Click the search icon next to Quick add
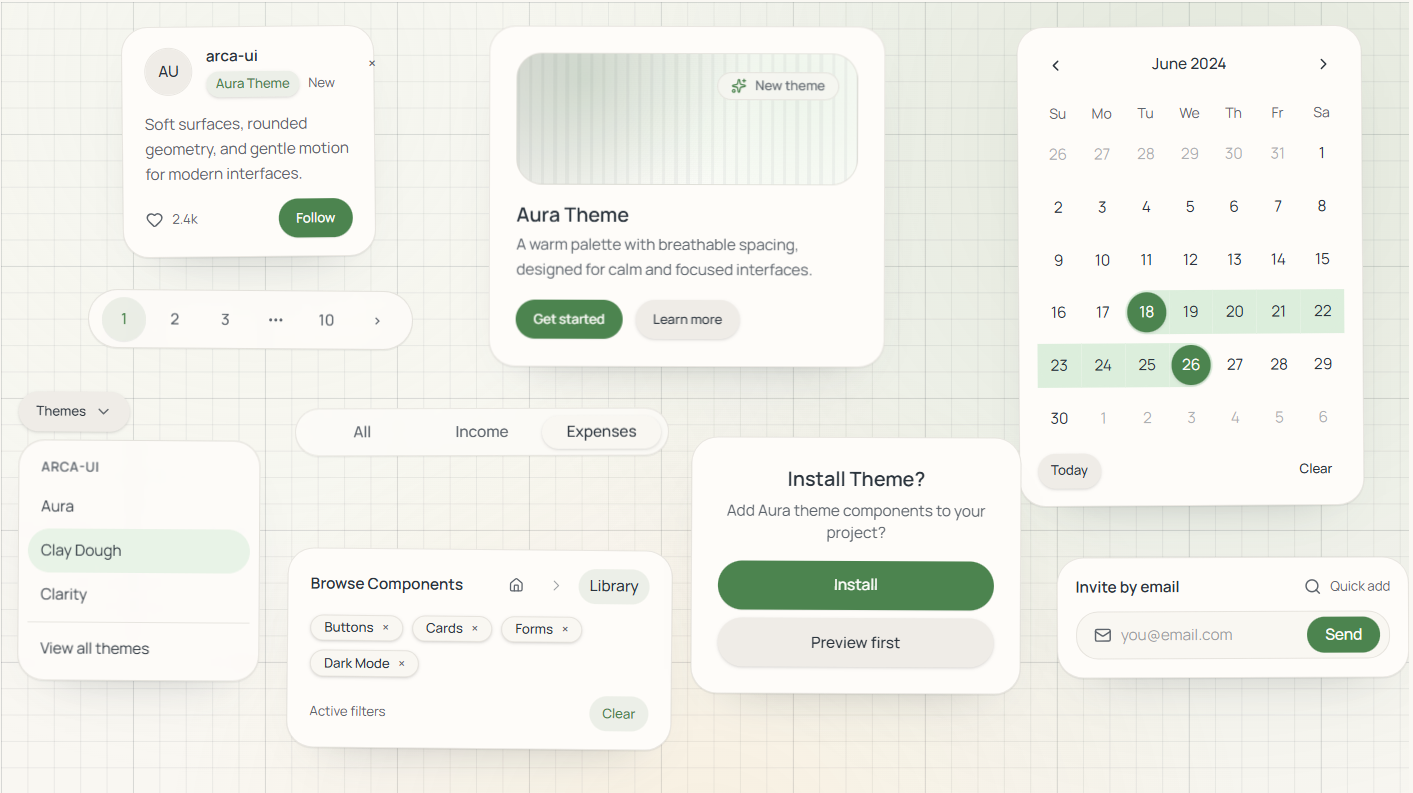This screenshot has height=793, width=1413. pos(1311,586)
